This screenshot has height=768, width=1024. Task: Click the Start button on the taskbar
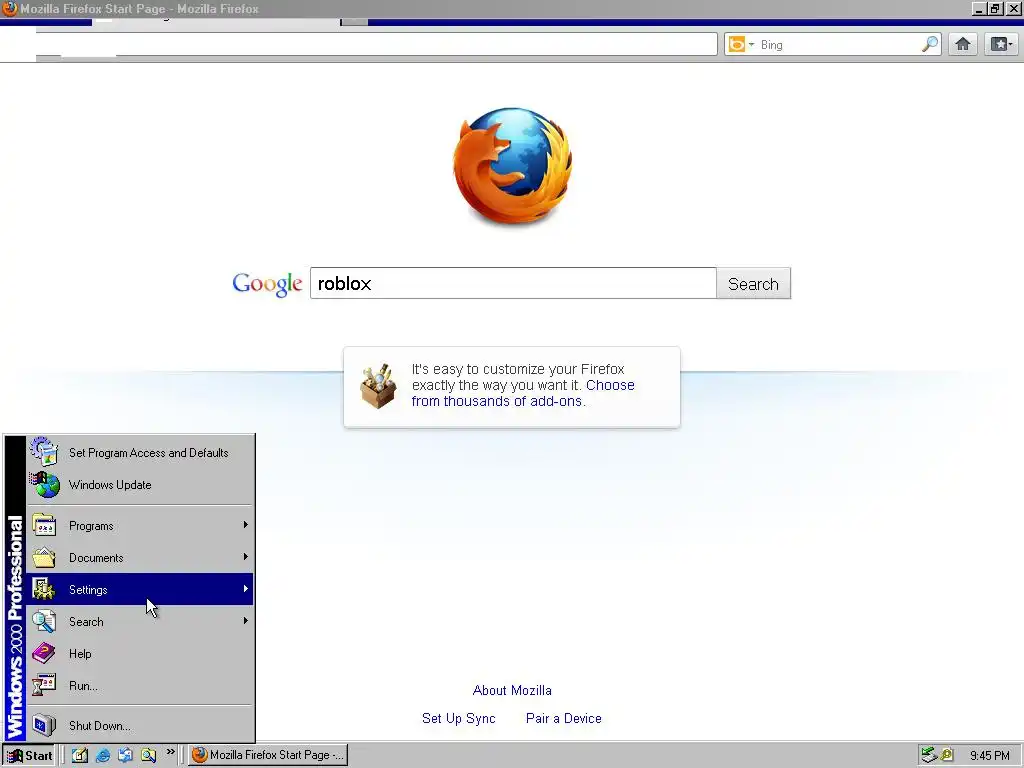tap(29, 756)
